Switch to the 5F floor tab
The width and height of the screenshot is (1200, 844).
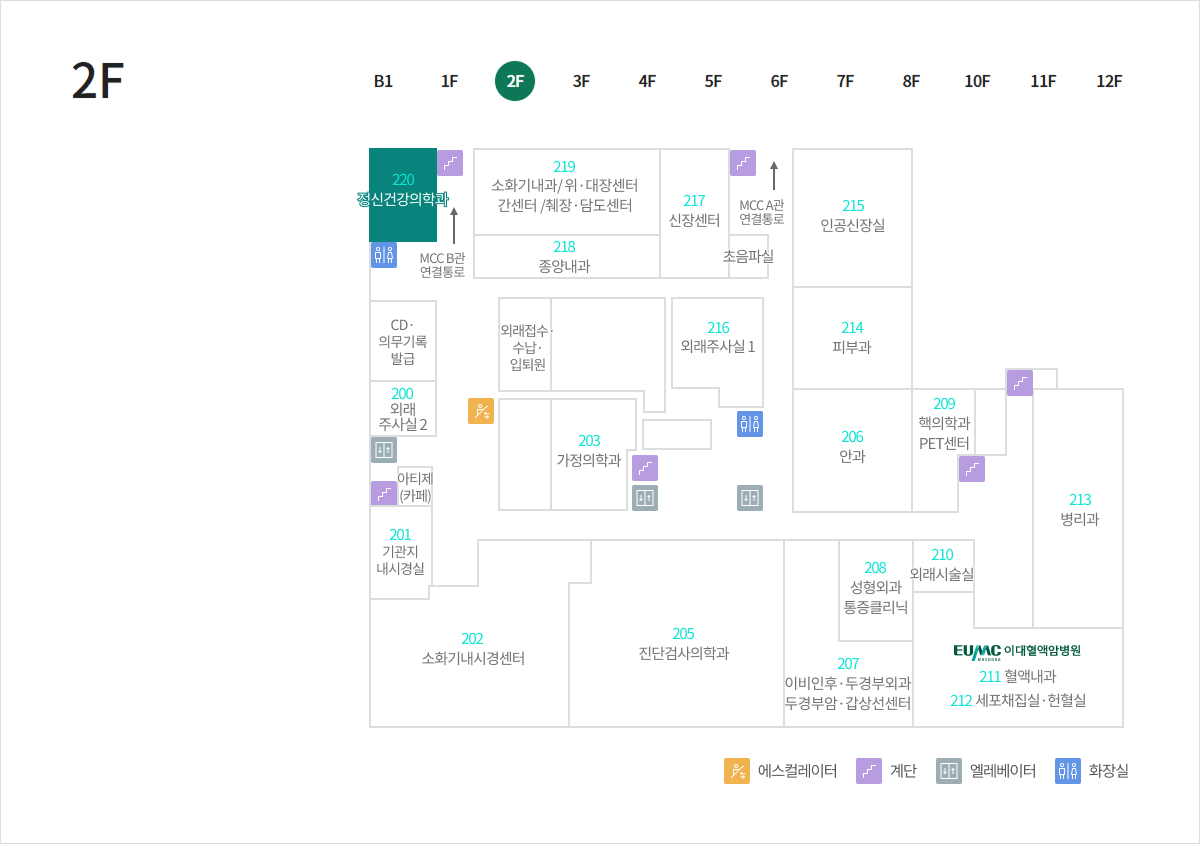click(713, 82)
